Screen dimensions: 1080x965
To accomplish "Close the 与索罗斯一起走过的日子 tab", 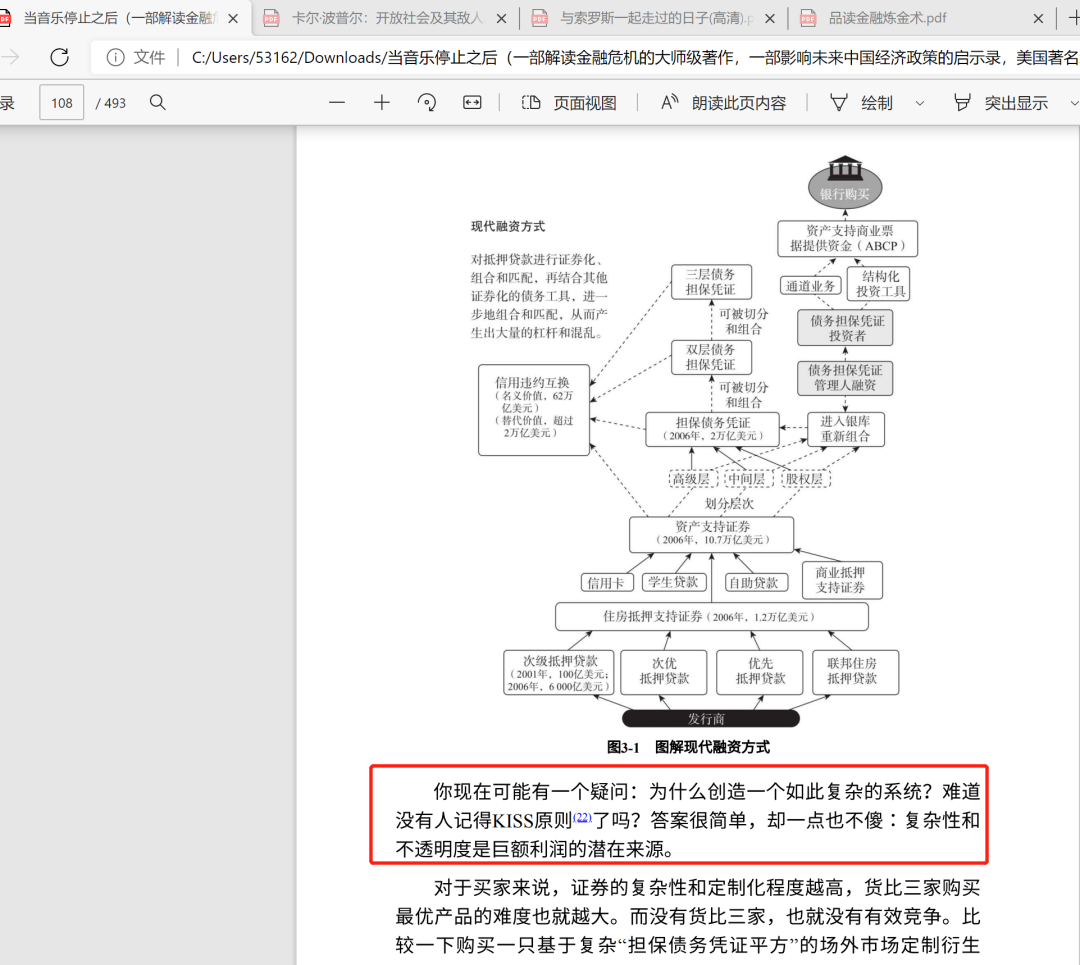I will pos(770,19).
